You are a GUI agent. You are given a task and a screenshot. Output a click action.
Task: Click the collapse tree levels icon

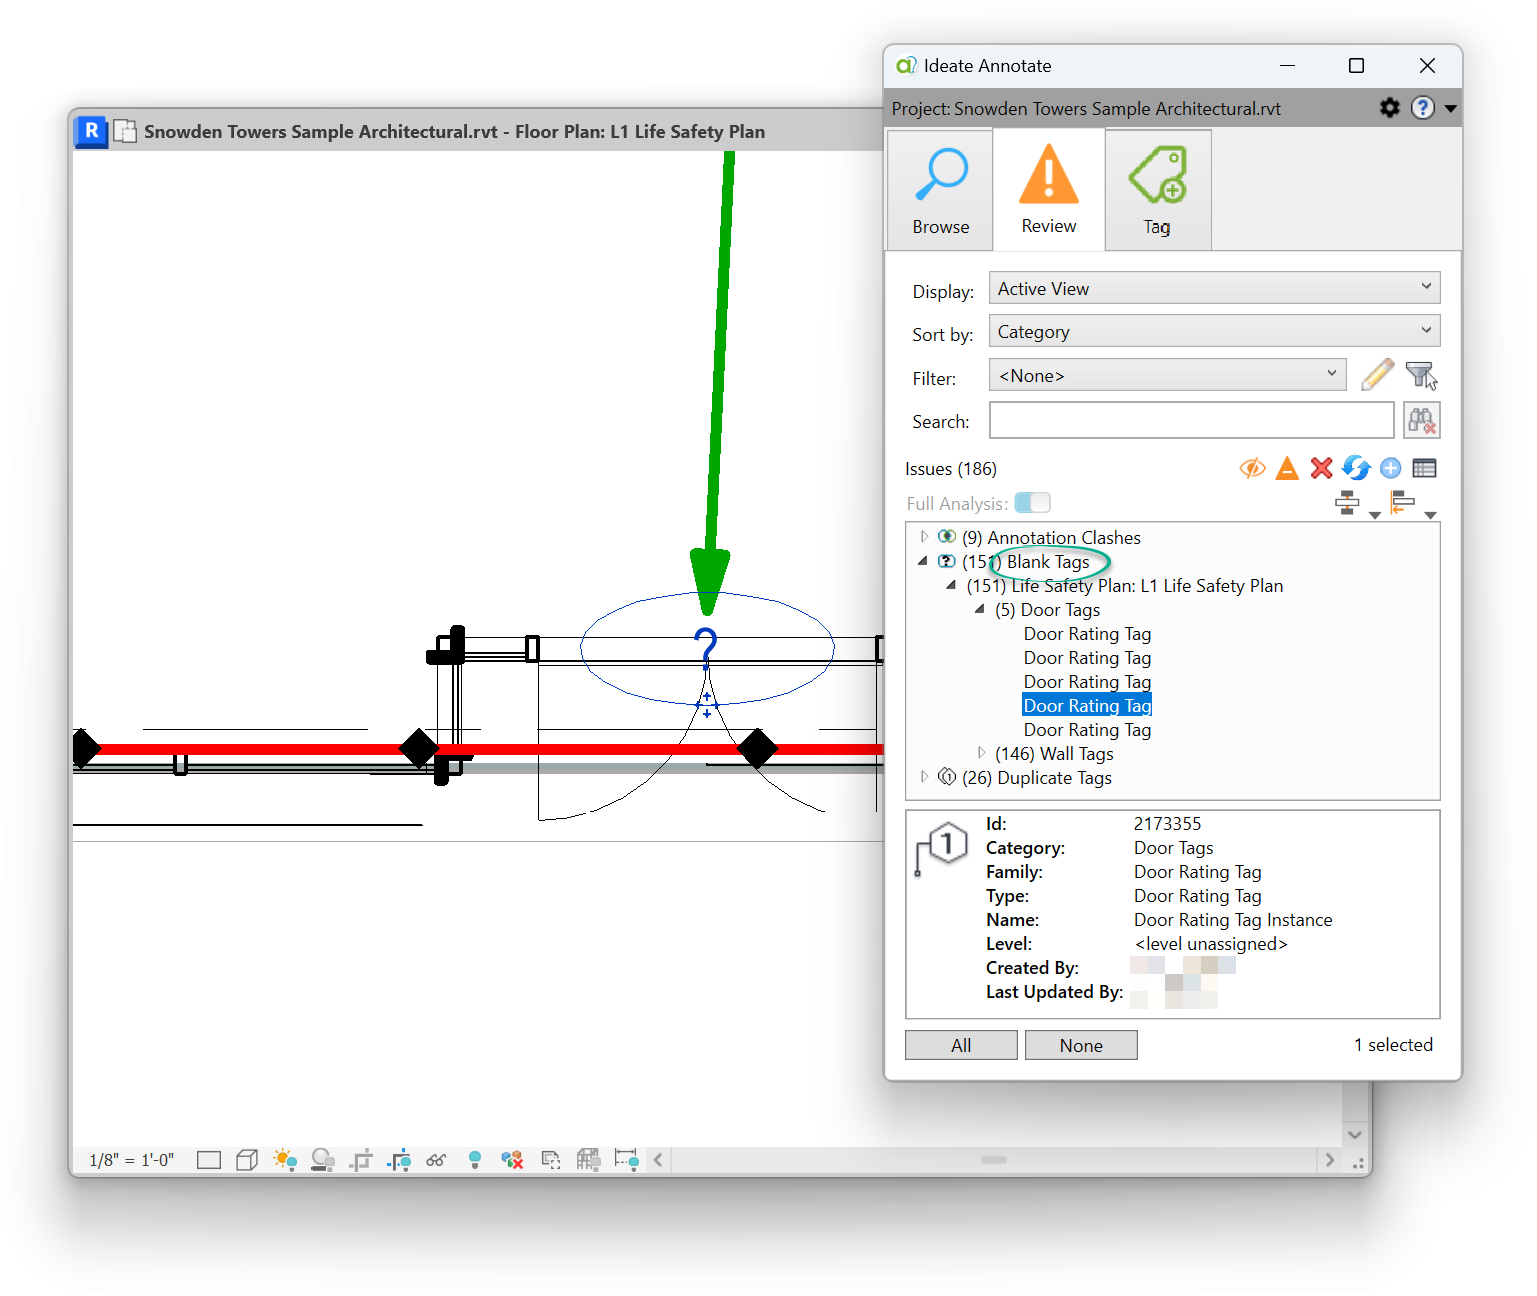point(1402,503)
